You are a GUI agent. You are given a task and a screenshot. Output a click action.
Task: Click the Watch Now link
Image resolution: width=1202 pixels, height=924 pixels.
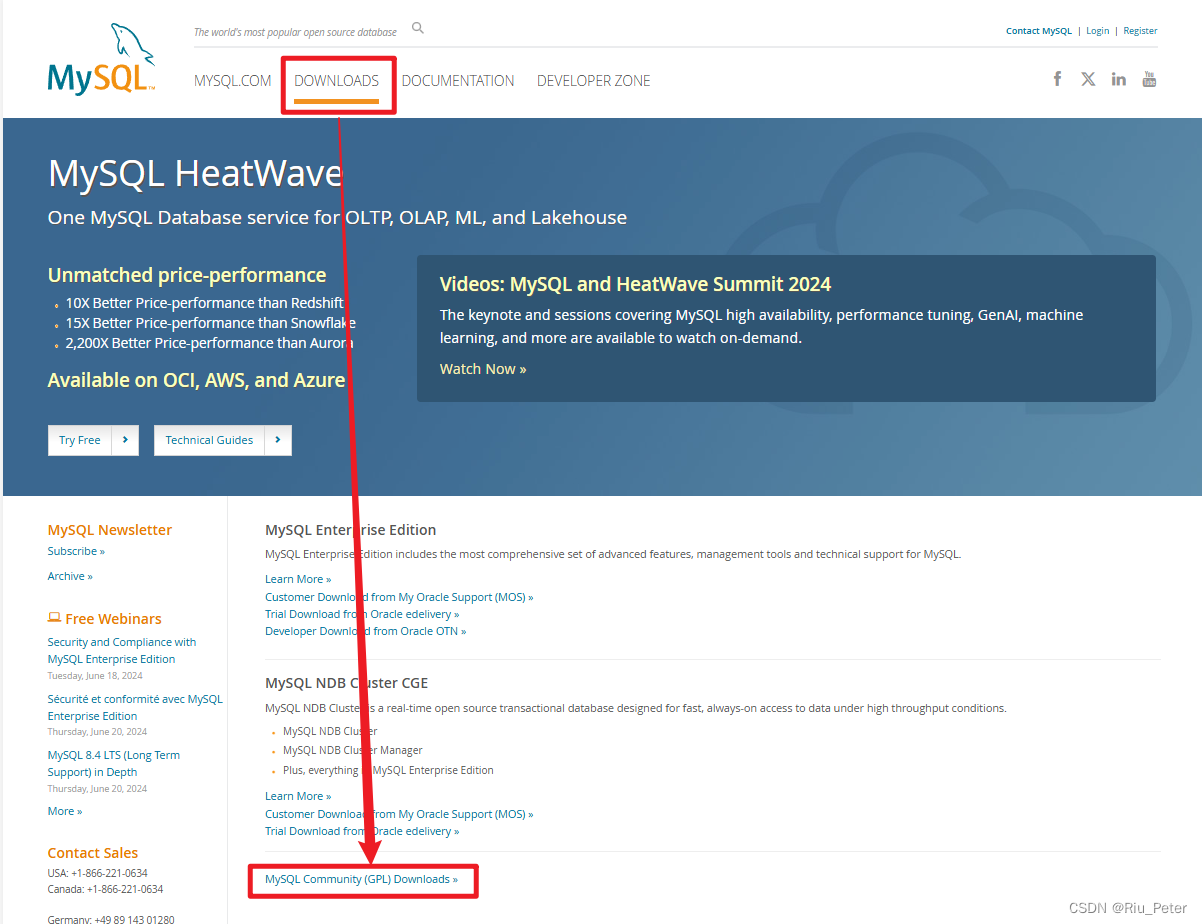483,369
